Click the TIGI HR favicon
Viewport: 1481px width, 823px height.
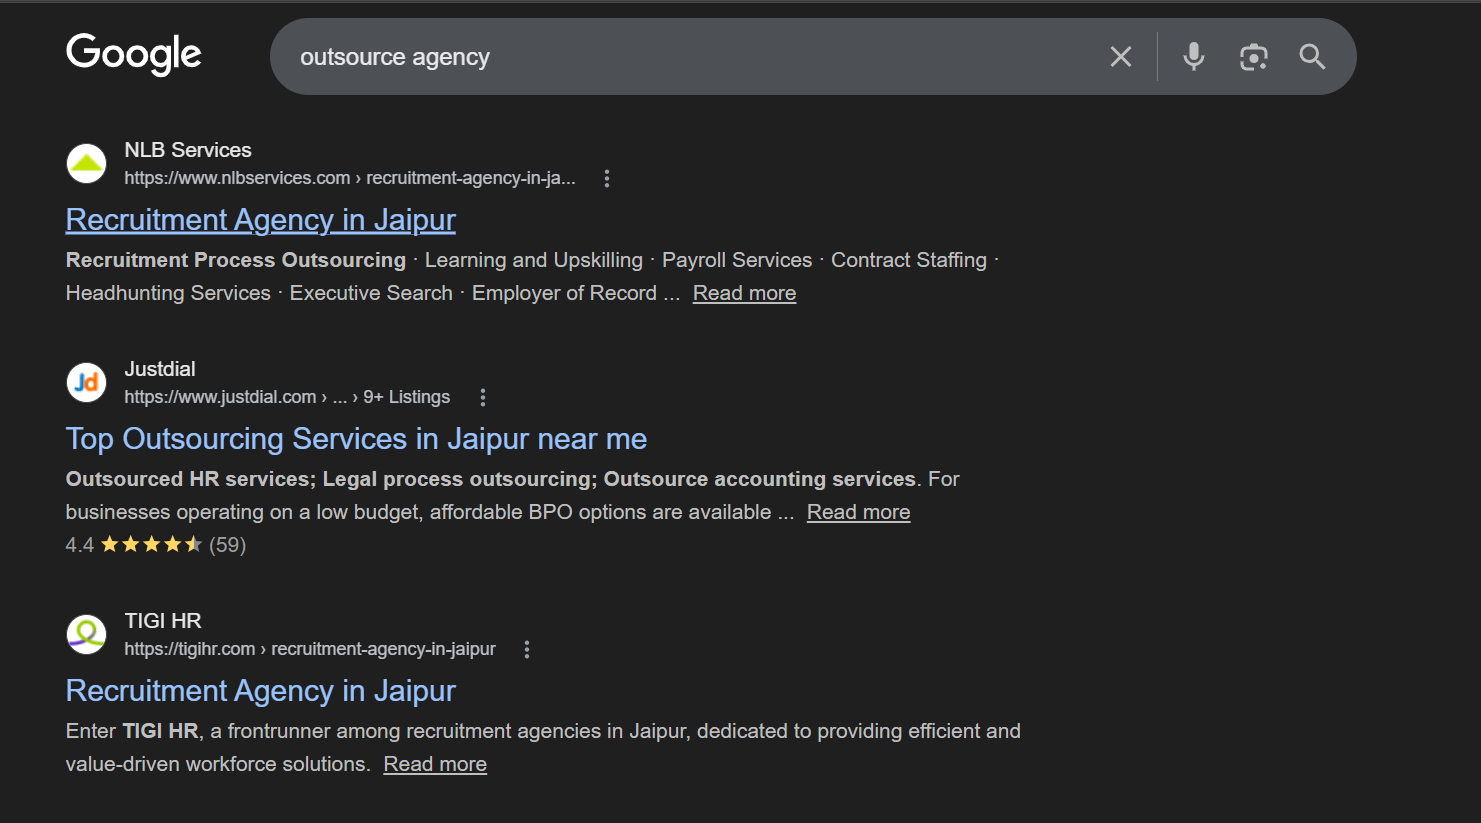click(86, 634)
